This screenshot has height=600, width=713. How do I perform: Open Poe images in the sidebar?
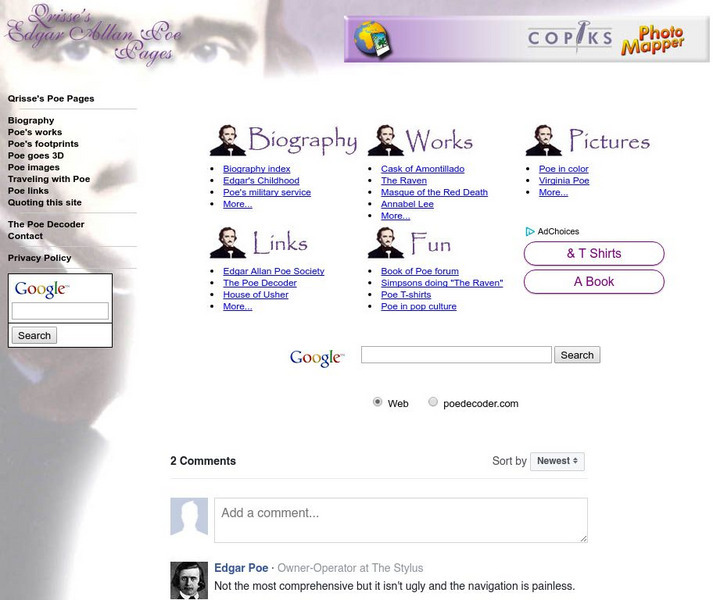click(34, 168)
